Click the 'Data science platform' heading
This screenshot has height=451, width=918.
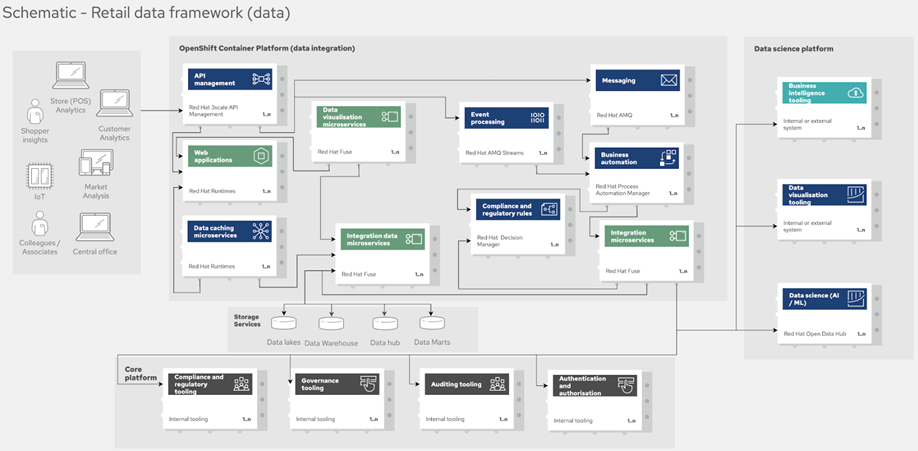[x=793, y=49]
